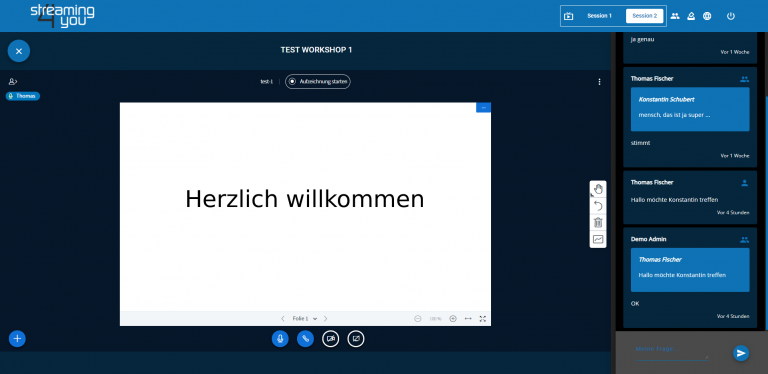Open the user list toggle icon

click(x=13, y=82)
